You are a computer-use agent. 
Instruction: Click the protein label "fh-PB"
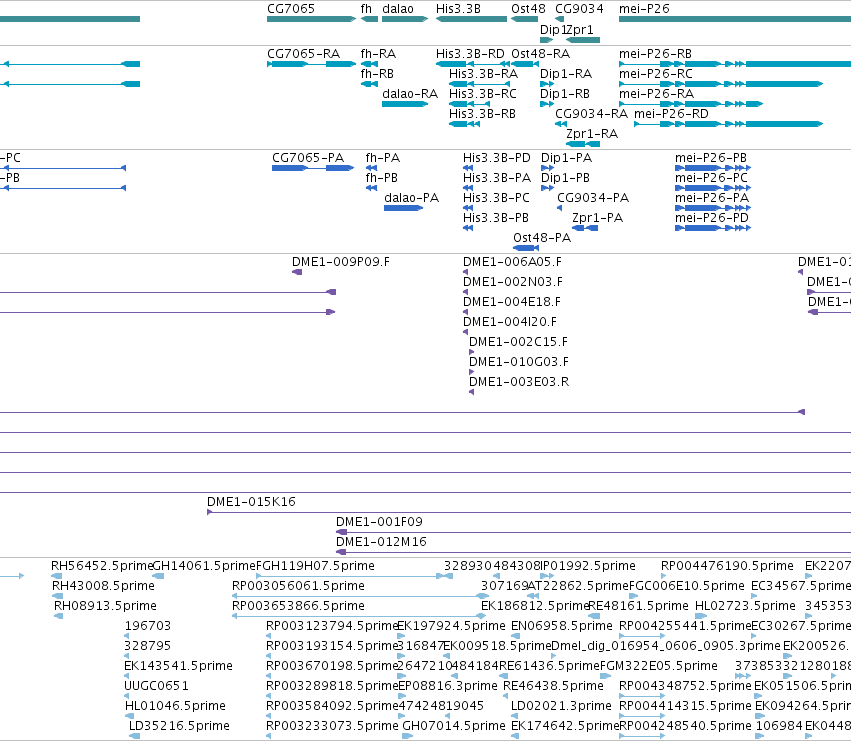coord(382,178)
